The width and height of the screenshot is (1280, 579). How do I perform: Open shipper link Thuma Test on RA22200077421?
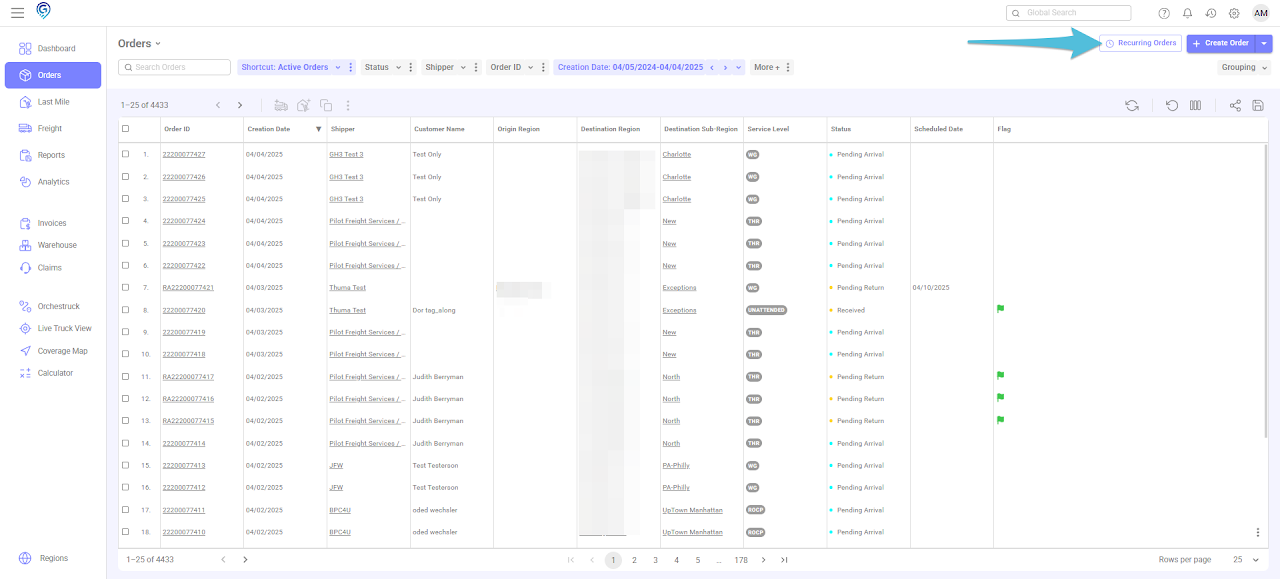click(x=347, y=287)
